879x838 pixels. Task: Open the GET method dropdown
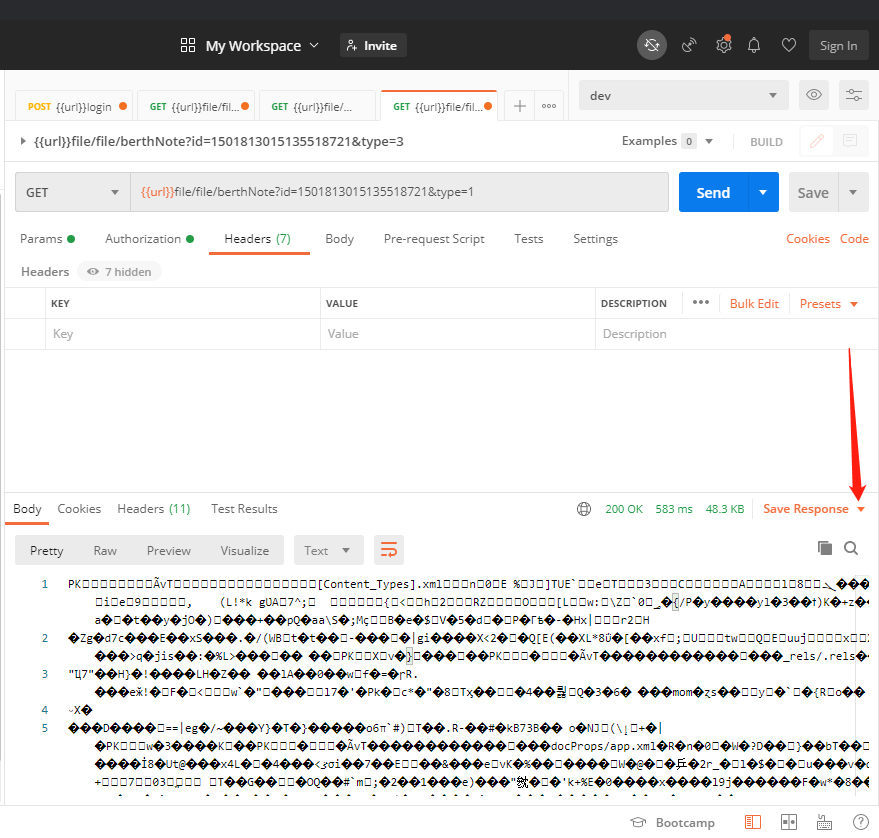pos(73,192)
